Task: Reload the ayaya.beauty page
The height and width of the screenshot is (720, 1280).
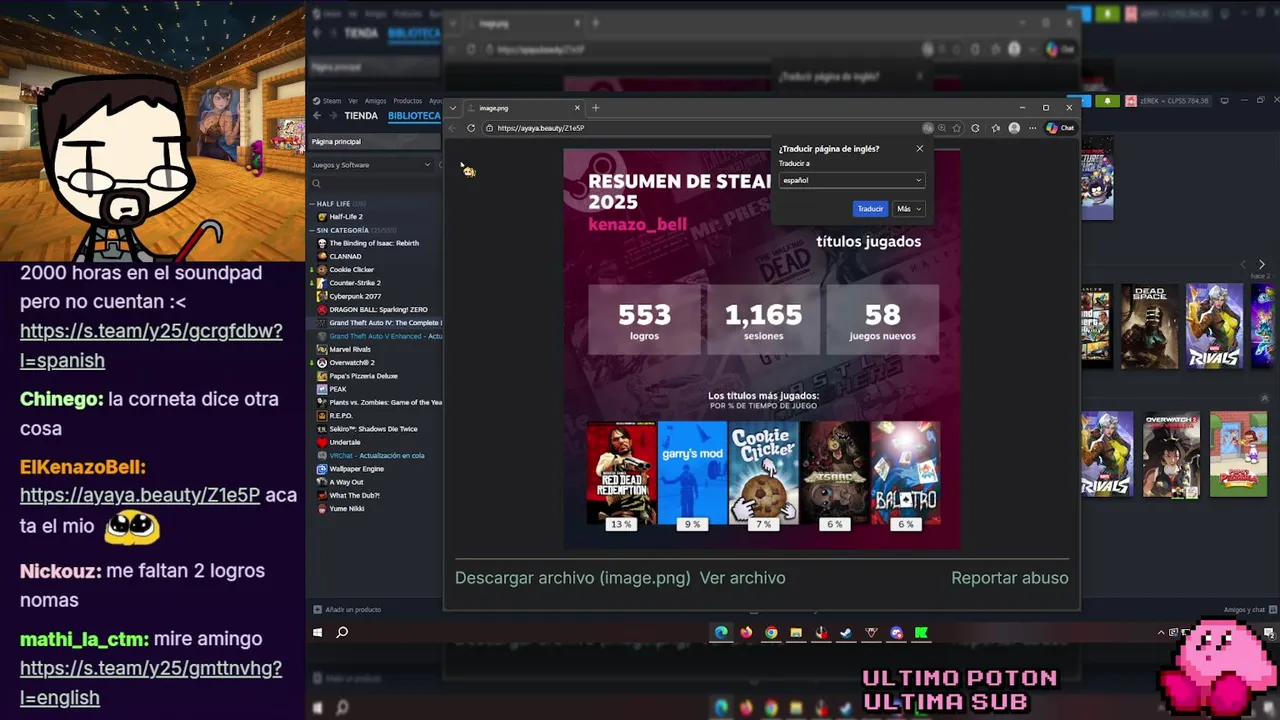Action: (471, 128)
